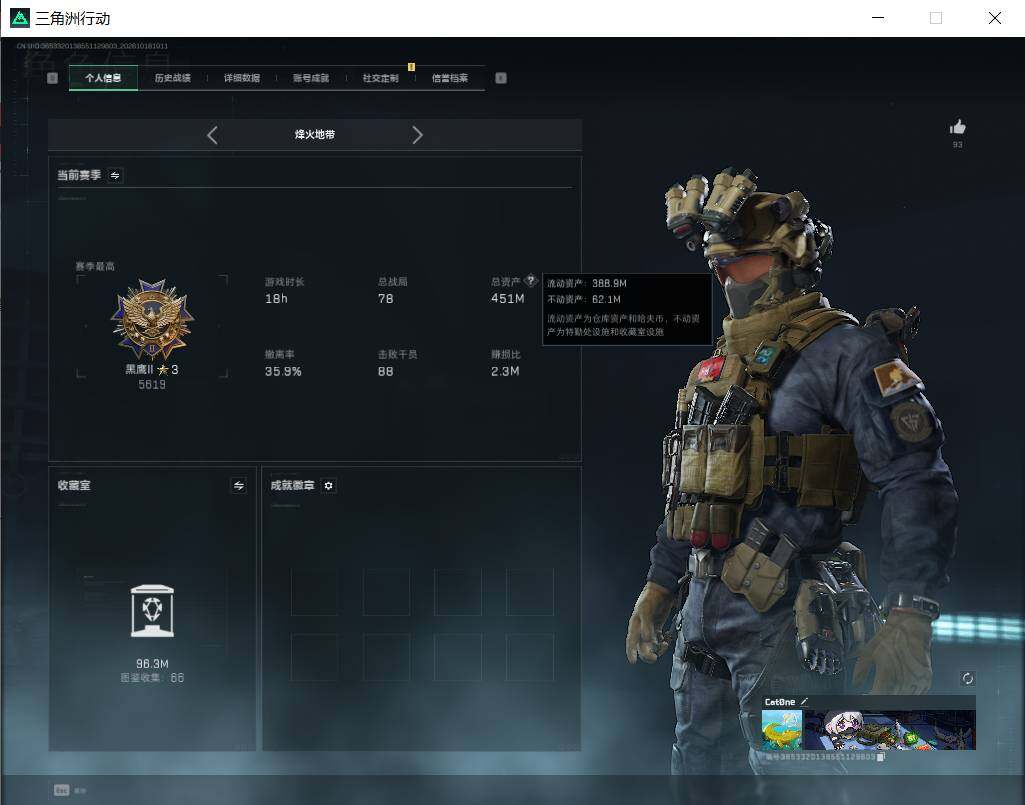
Task: Open the 信誉档案 tab
Action: click(450, 78)
